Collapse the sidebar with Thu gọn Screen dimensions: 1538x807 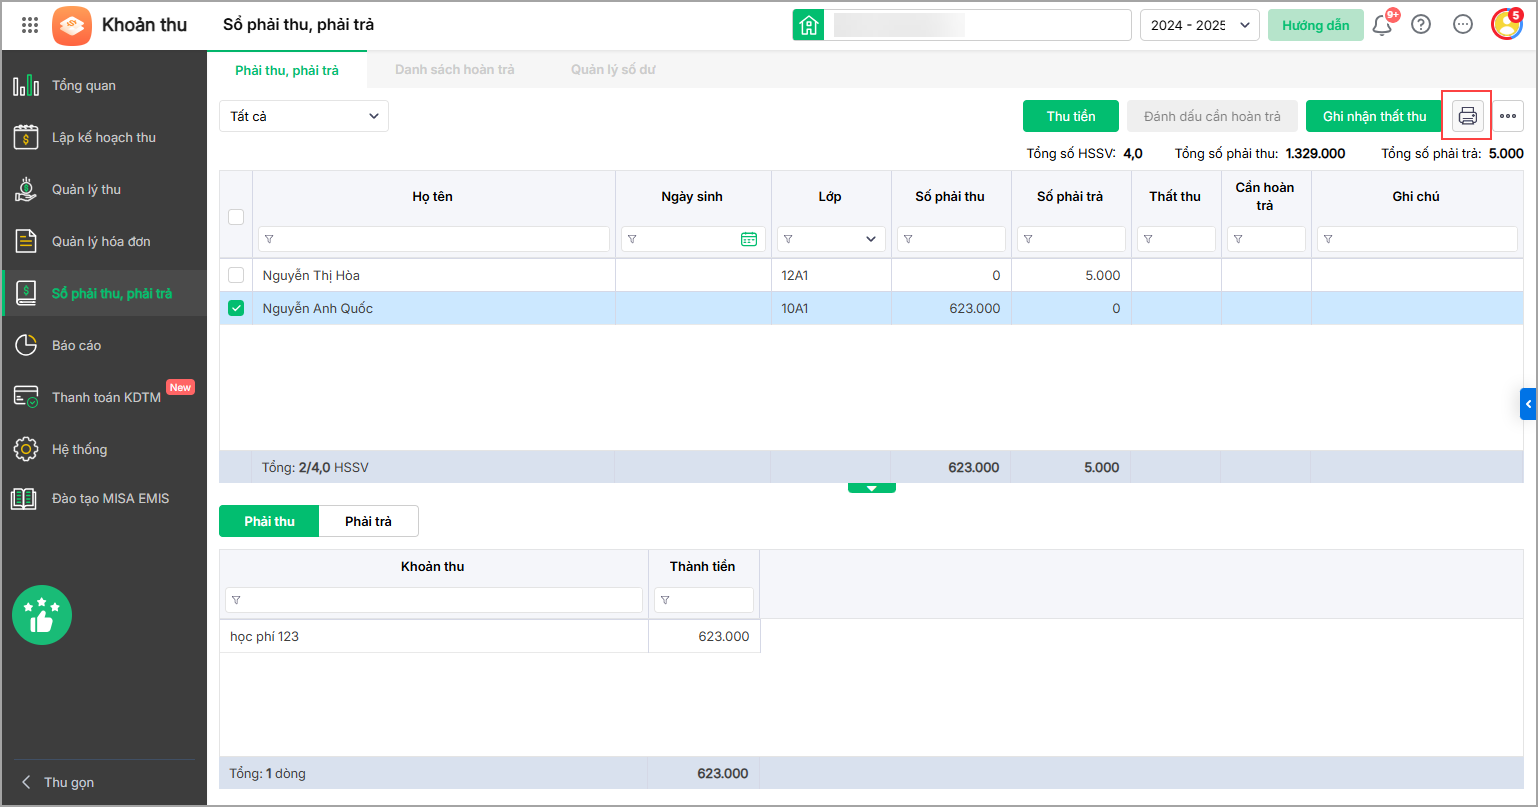point(58,782)
